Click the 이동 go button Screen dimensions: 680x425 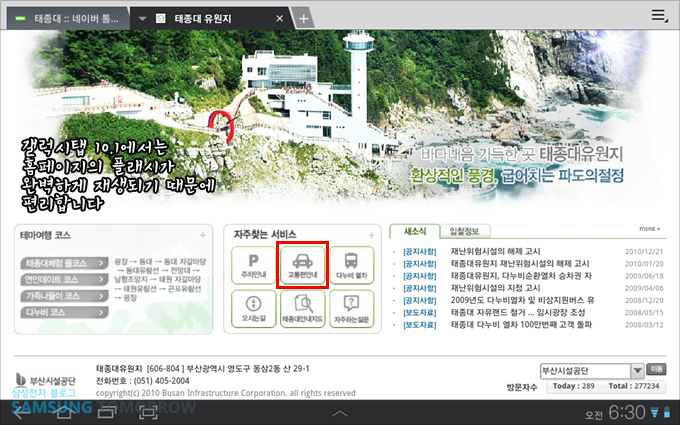[x=656, y=369]
